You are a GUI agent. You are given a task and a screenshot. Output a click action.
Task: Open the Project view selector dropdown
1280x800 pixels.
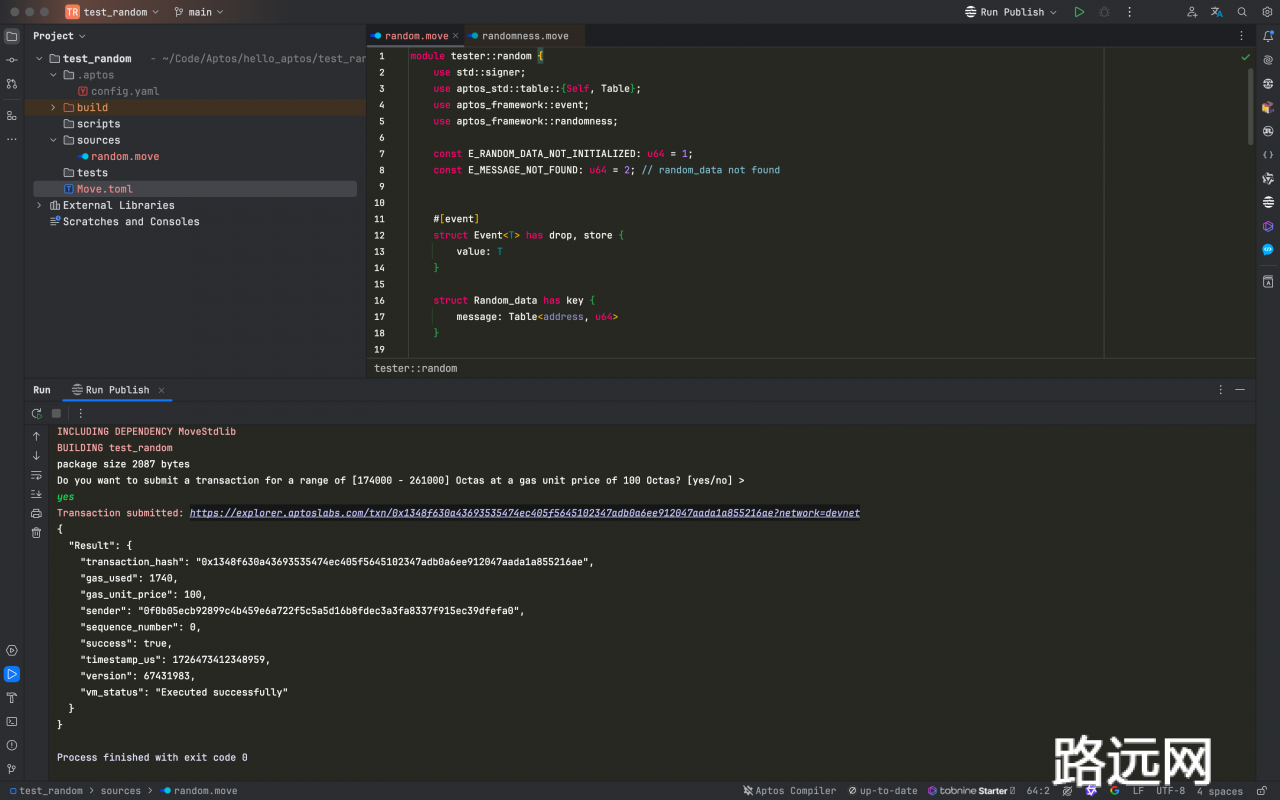pyautogui.click(x=60, y=36)
